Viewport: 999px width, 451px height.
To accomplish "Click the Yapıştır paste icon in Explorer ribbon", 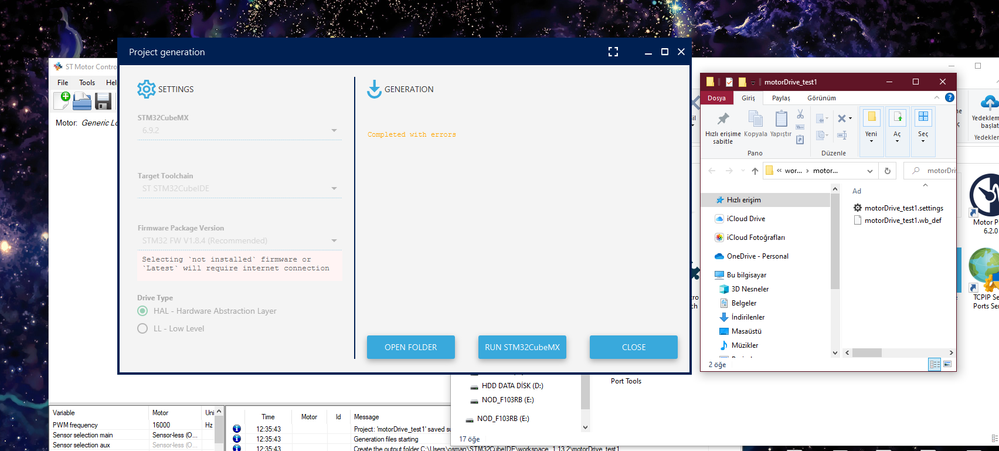I will (781, 119).
